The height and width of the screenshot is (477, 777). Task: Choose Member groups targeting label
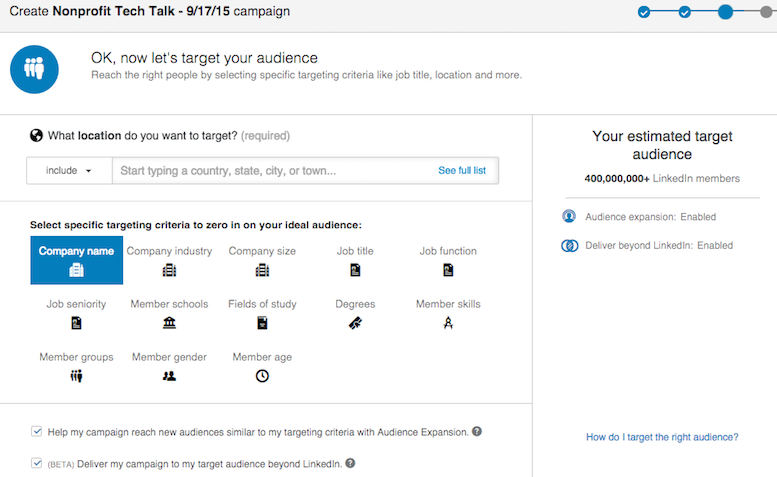pyautogui.click(x=76, y=357)
